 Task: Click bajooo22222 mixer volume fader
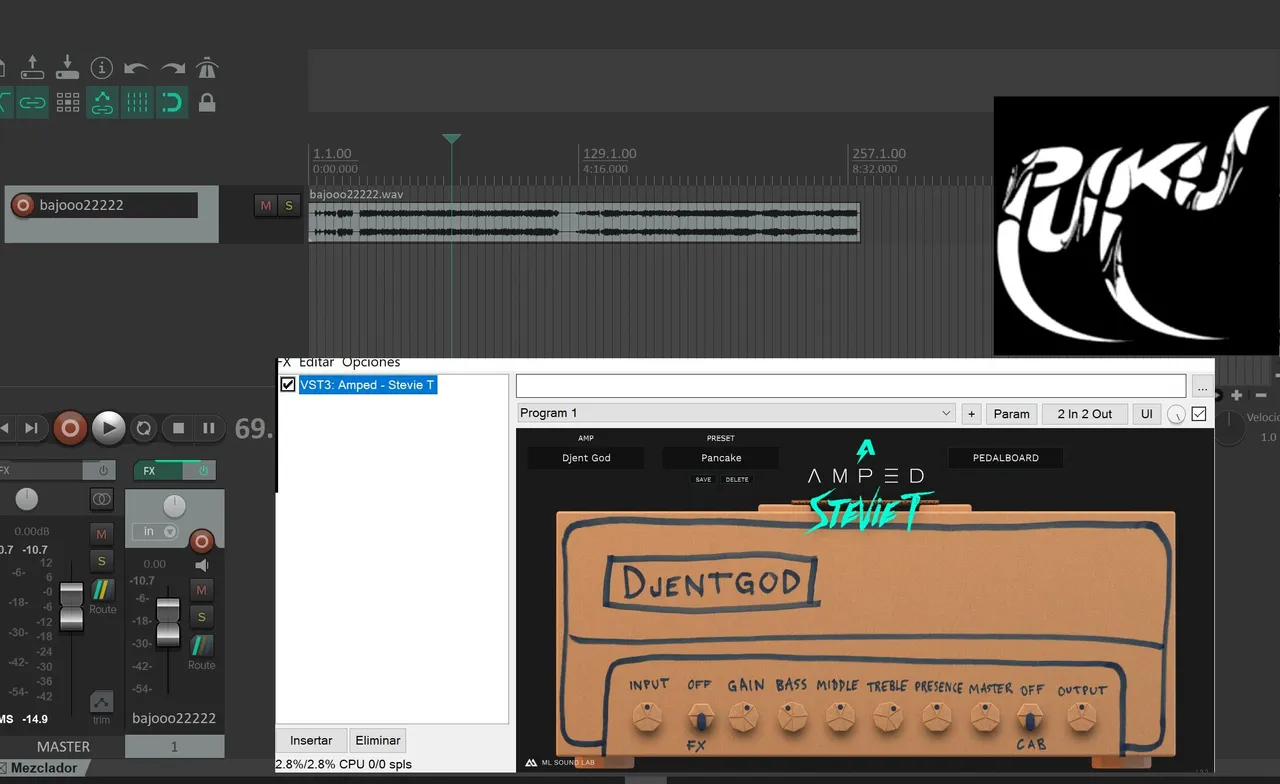click(x=168, y=622)
